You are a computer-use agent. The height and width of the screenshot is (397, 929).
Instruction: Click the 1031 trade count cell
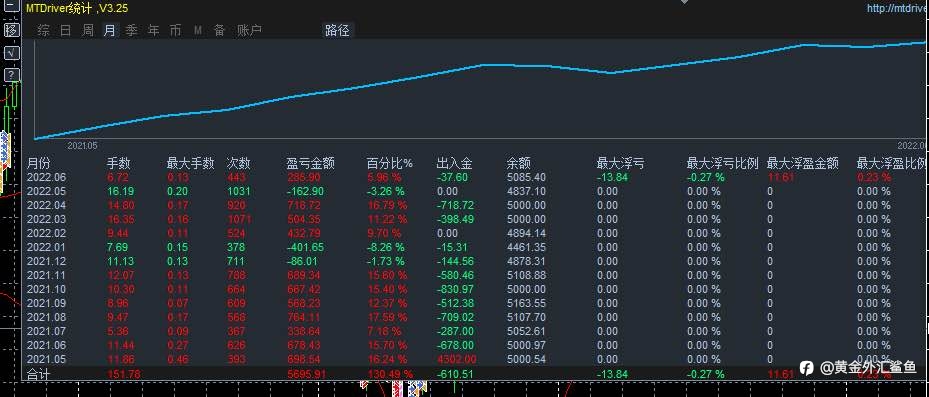239,191
